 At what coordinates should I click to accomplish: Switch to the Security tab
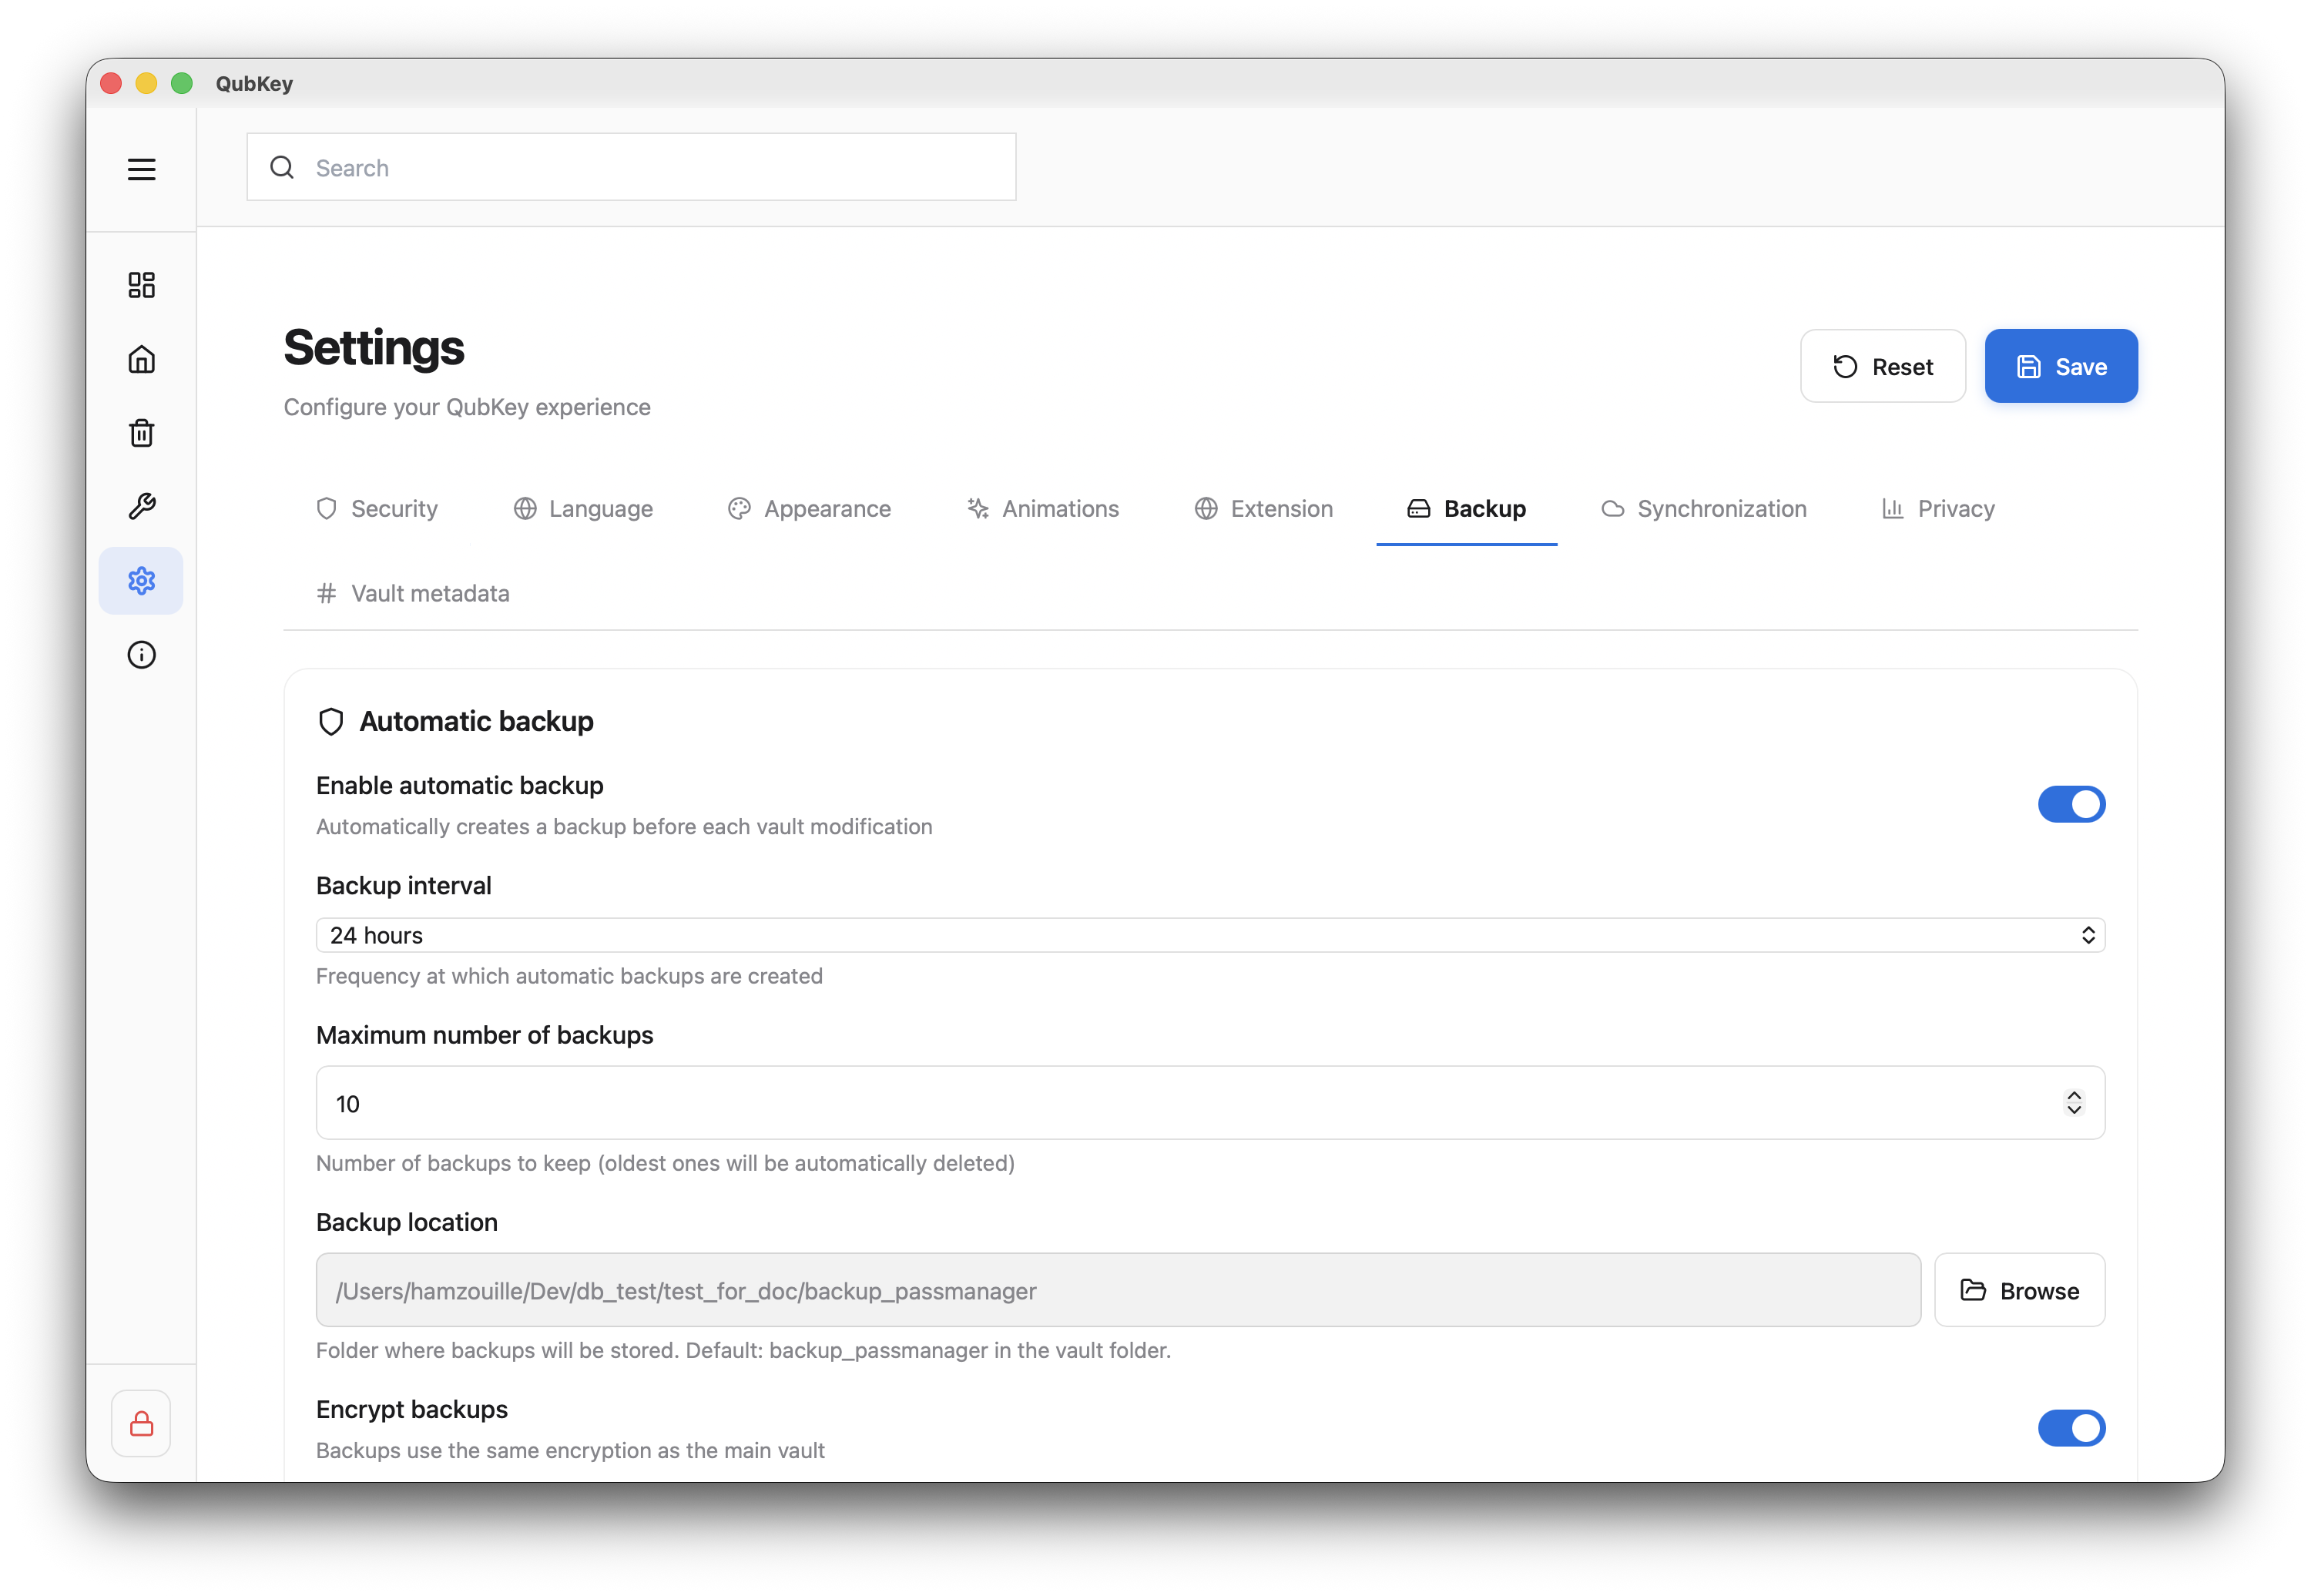377,509
